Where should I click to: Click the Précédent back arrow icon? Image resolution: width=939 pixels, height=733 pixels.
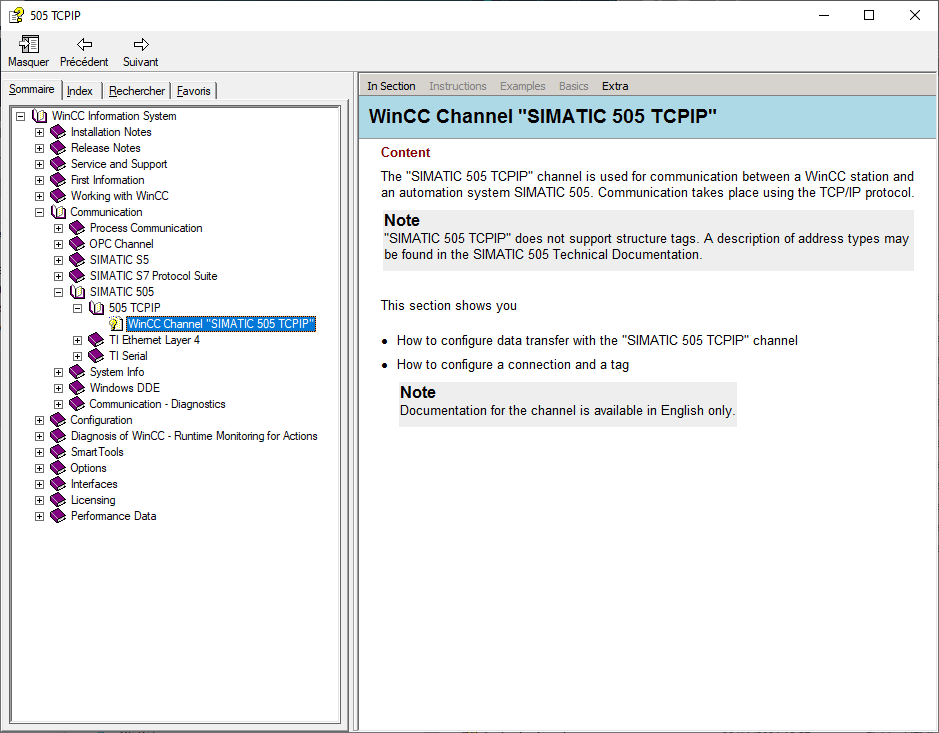pyautogui.click(x=85, y=44)
